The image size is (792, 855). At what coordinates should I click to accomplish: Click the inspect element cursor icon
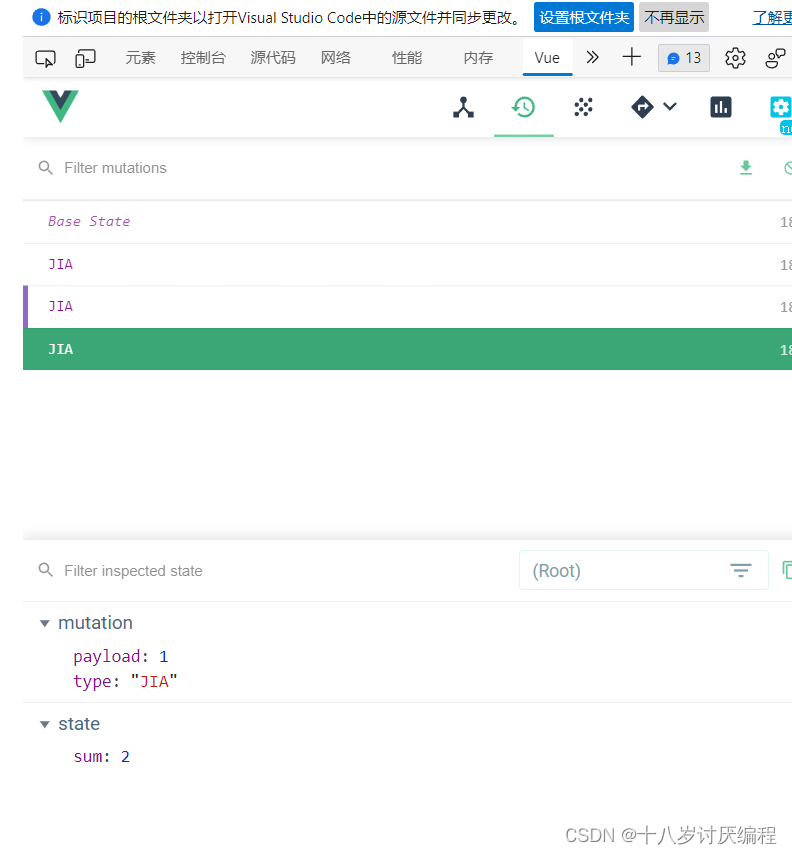[45, 58]
